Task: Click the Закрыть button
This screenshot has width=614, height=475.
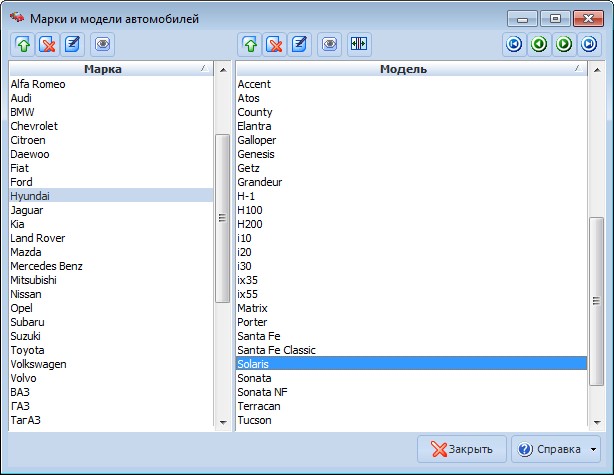Action: pos(462,449)
